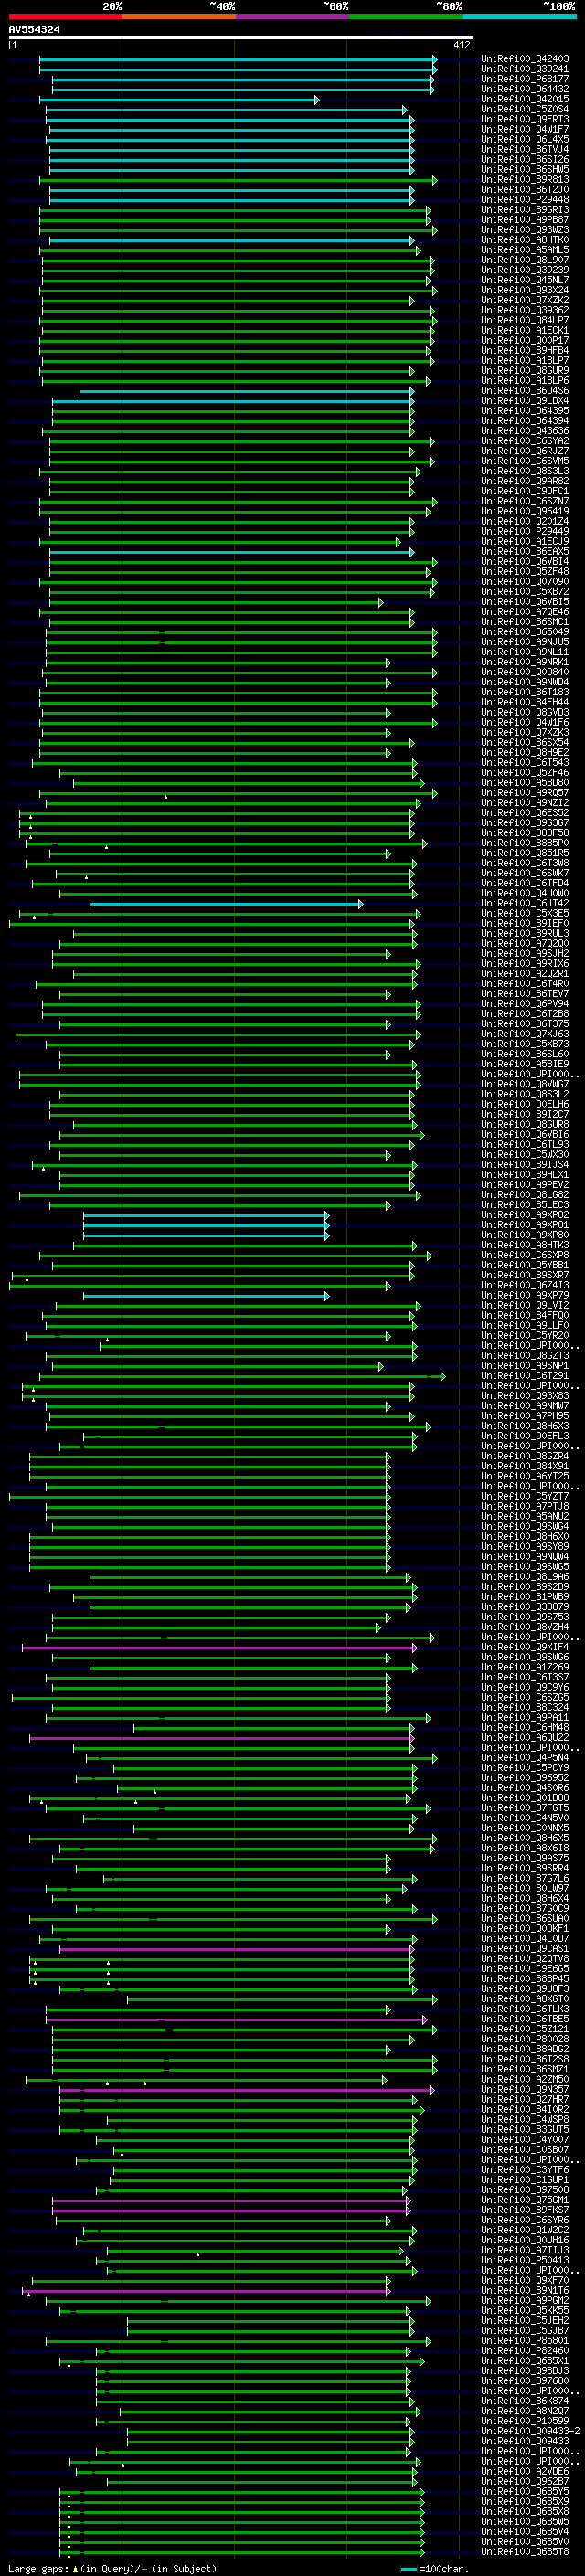
Task: Select label UniRef100_Q8L907
Action: click(x=525, y=260)
